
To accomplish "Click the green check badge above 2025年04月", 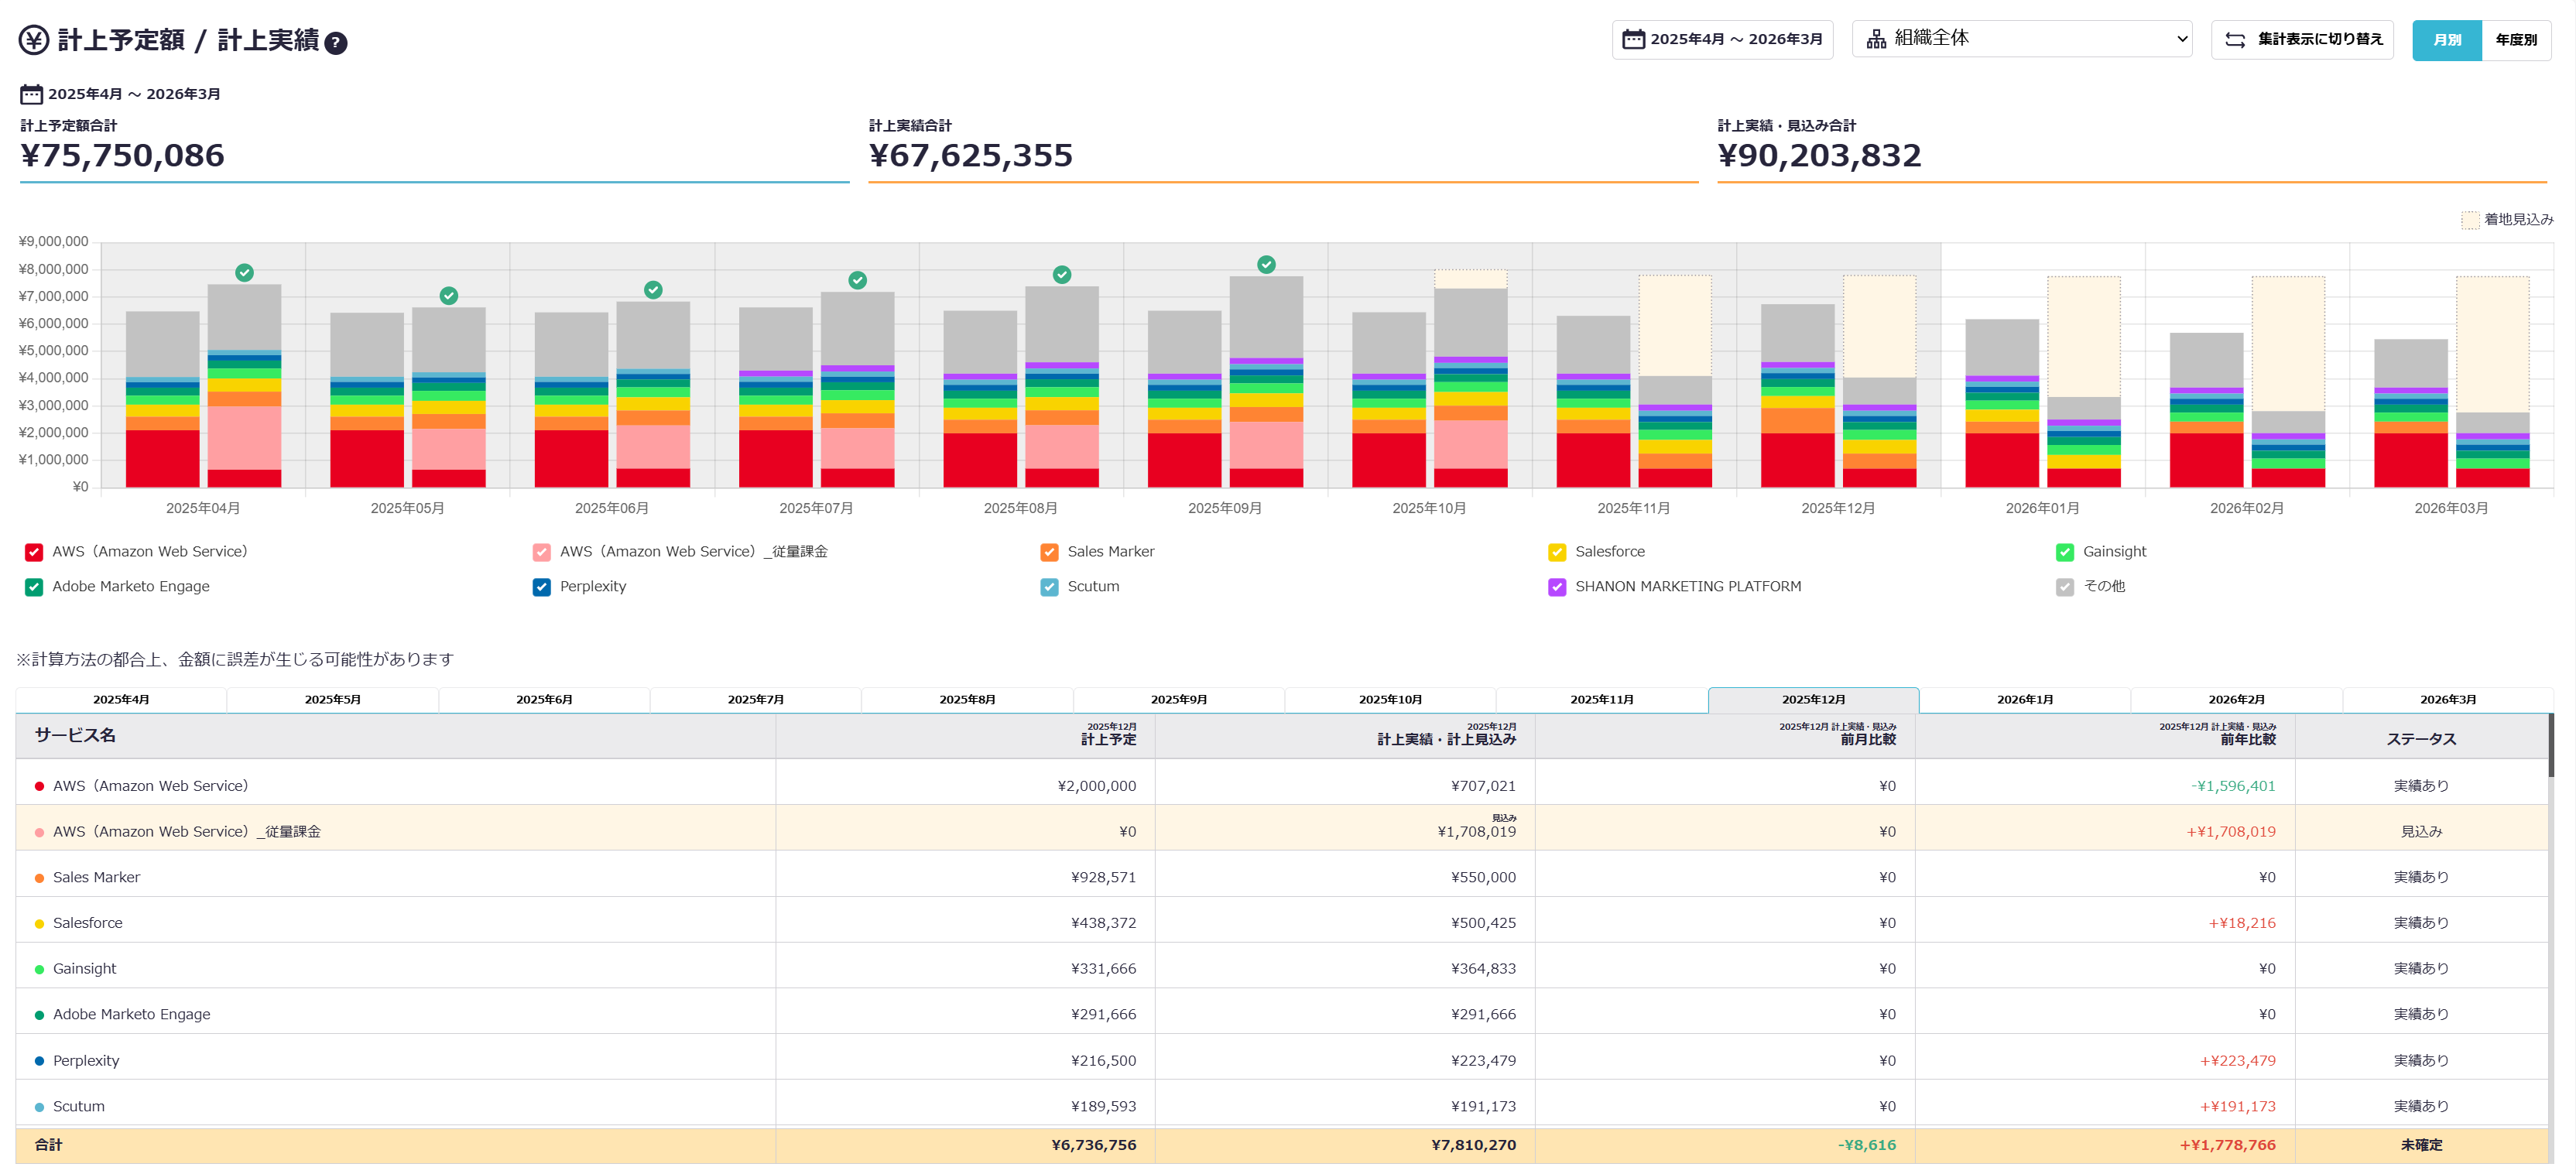I will coord(244,272).
